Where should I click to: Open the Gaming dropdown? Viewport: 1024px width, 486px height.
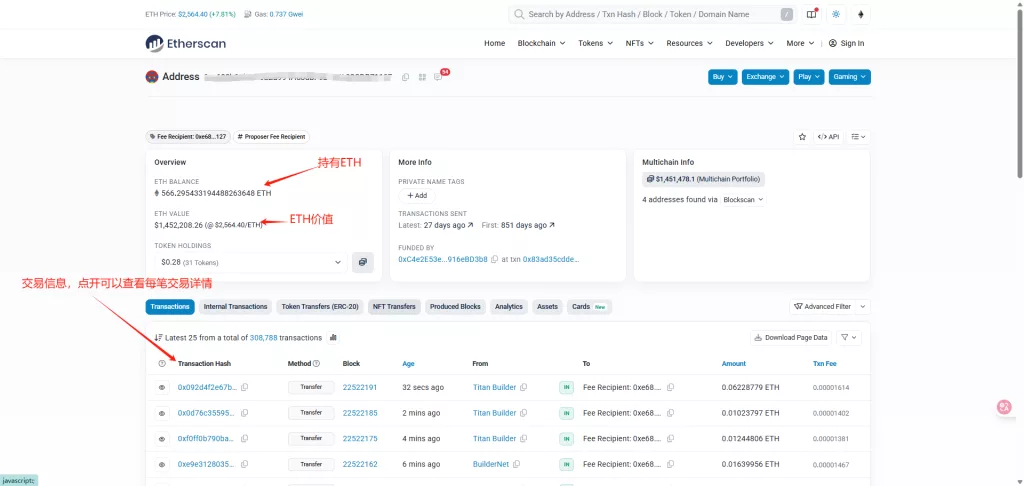(x=850, y=77)
